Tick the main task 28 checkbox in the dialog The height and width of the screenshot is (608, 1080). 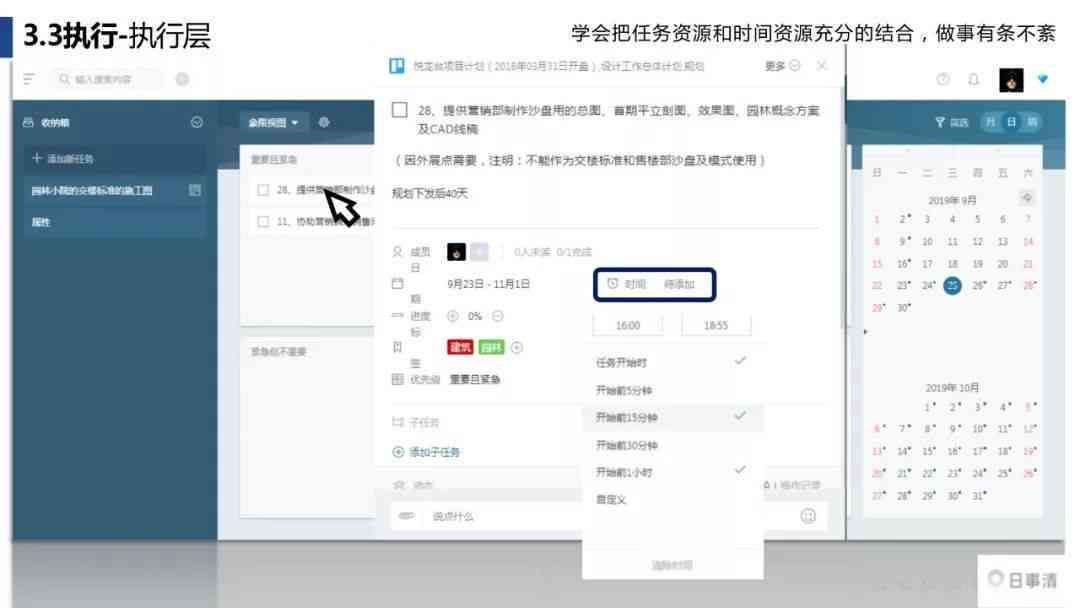coord(399,110)
